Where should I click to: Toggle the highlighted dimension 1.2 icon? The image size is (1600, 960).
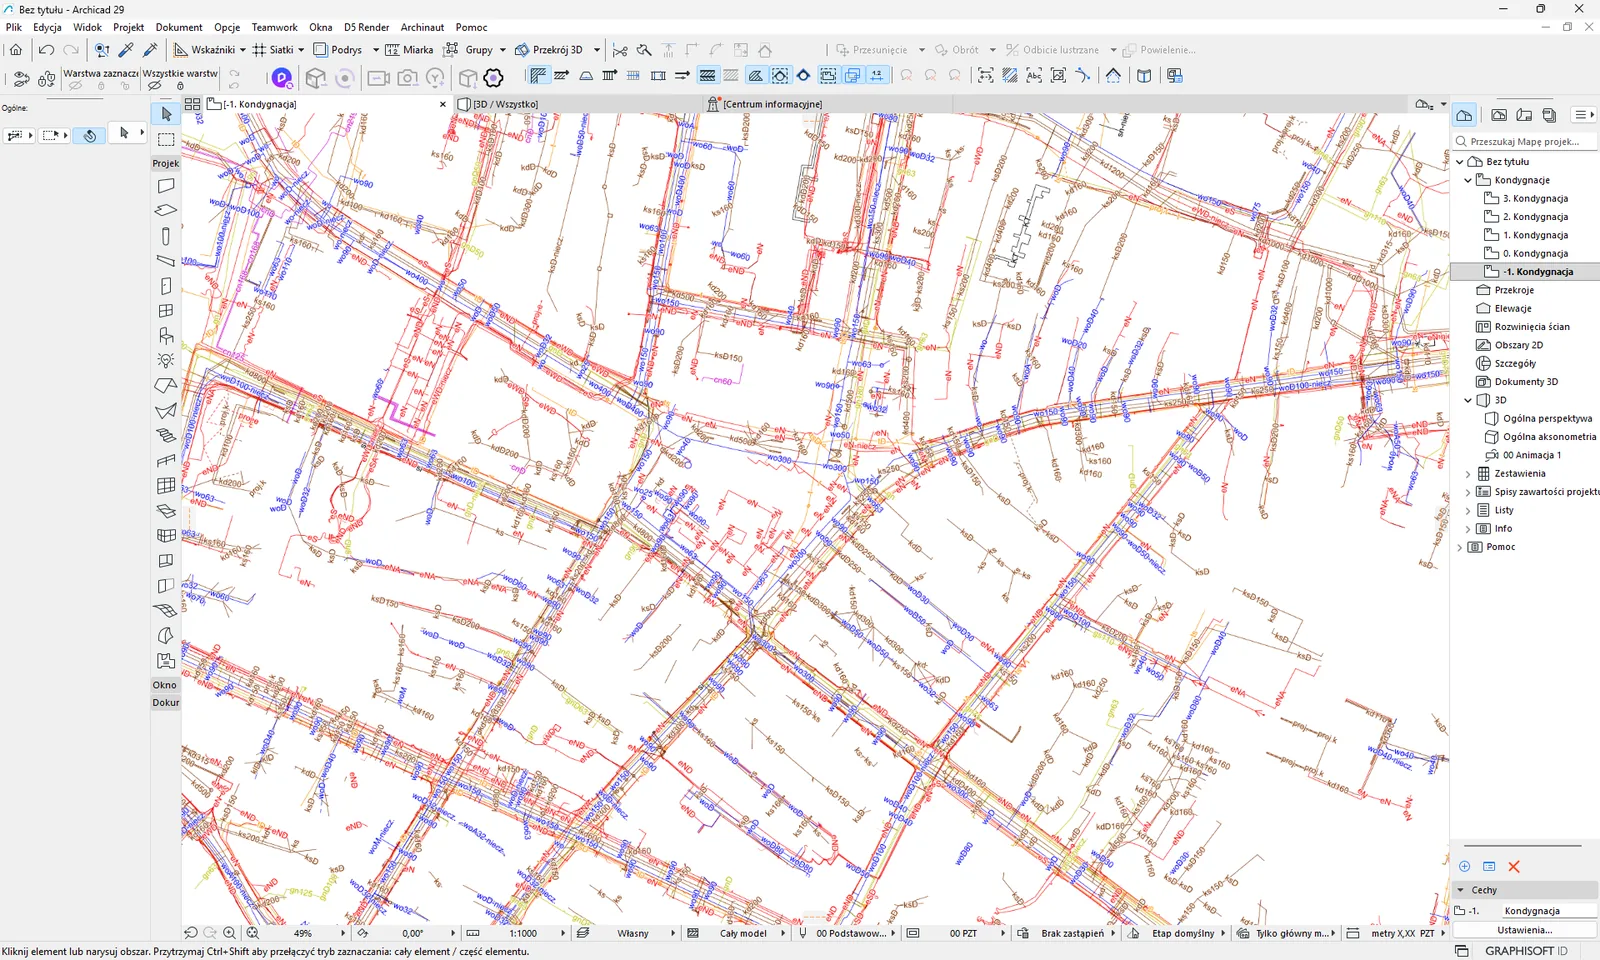tap(877, 76)
